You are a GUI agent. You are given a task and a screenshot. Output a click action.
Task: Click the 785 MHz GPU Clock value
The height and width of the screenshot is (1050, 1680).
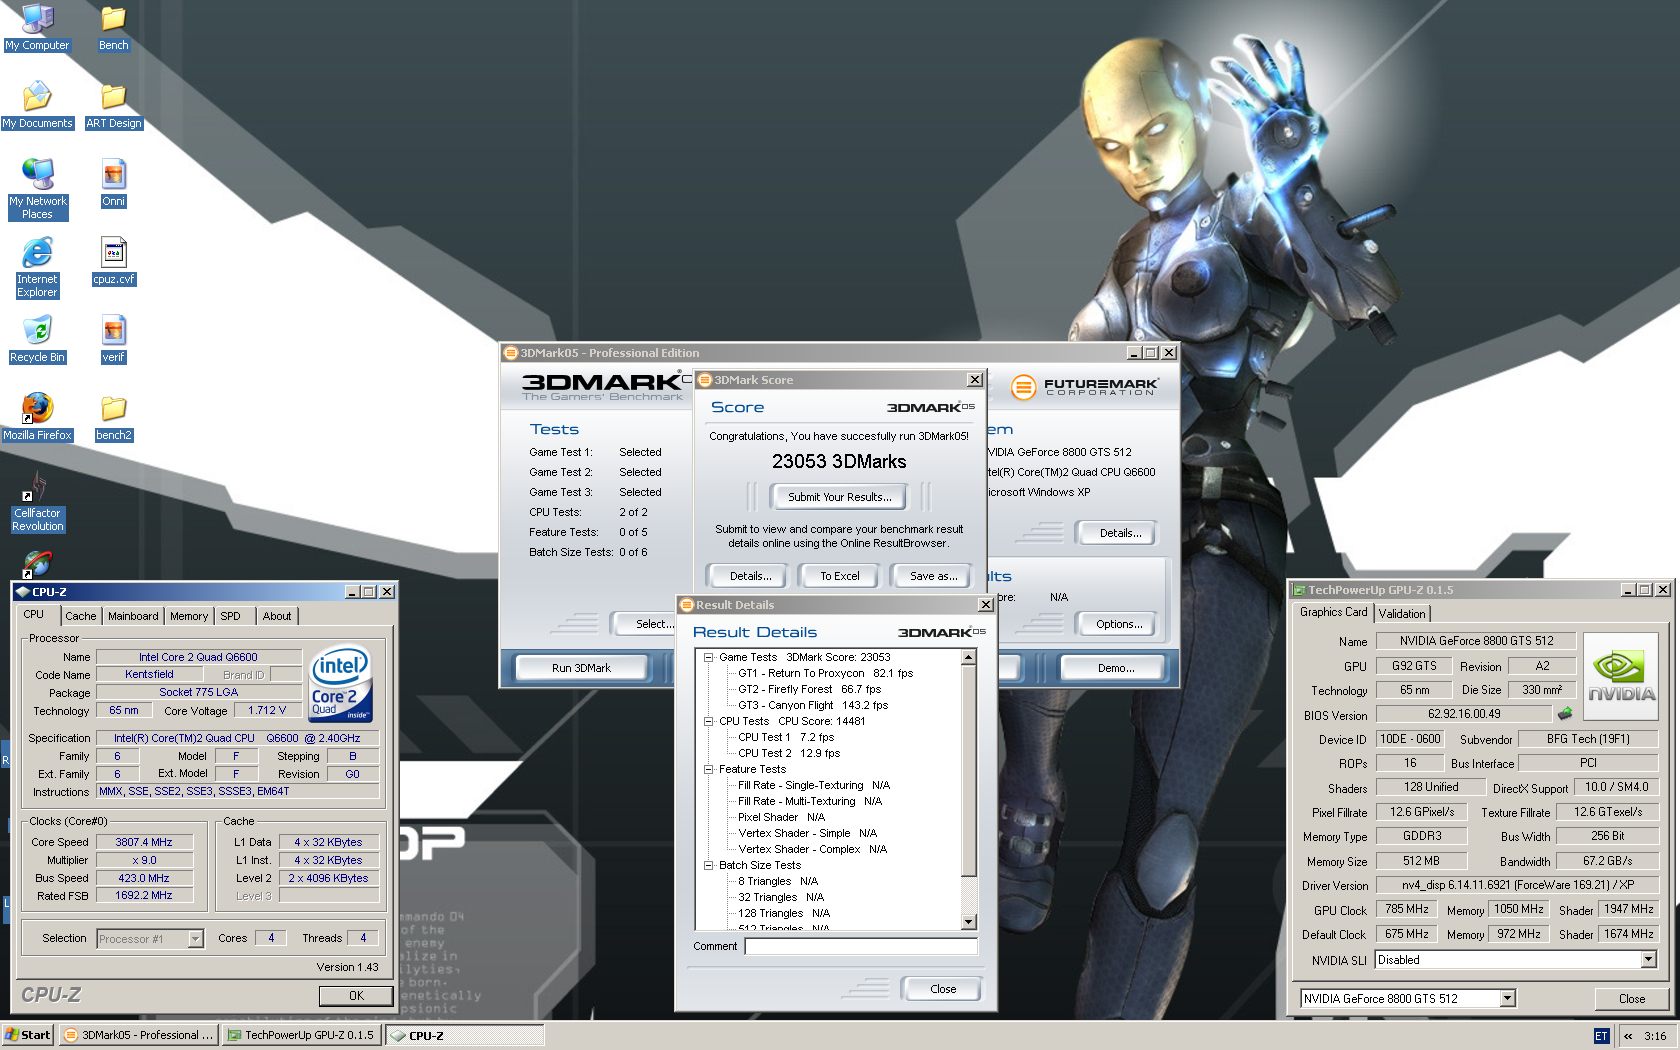pos(1406,909)
